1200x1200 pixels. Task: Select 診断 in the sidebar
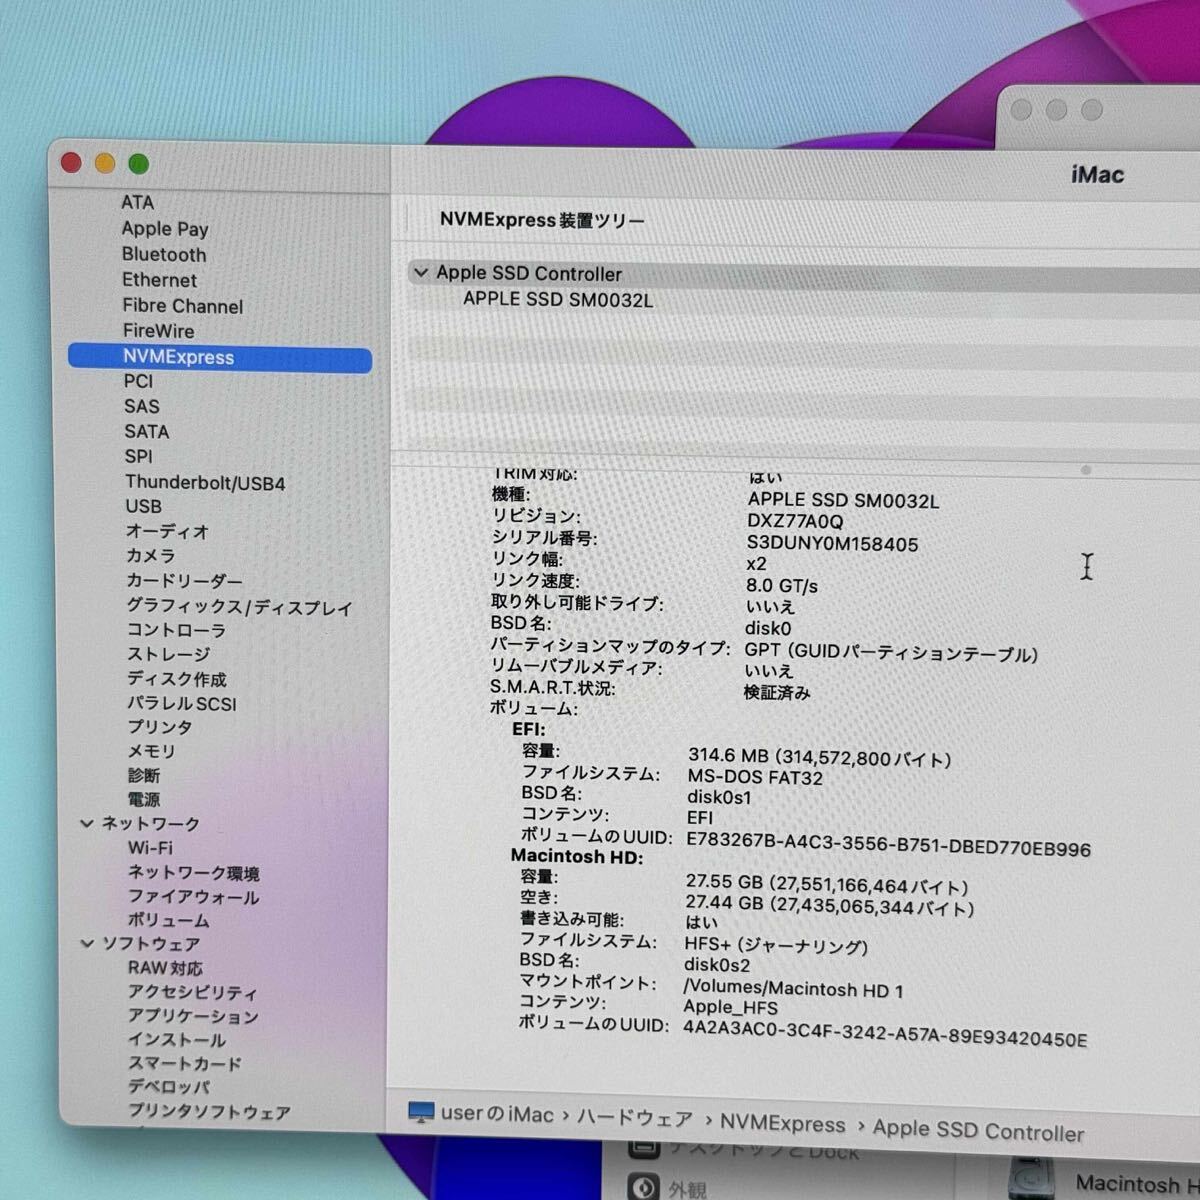tap(143, 775)
